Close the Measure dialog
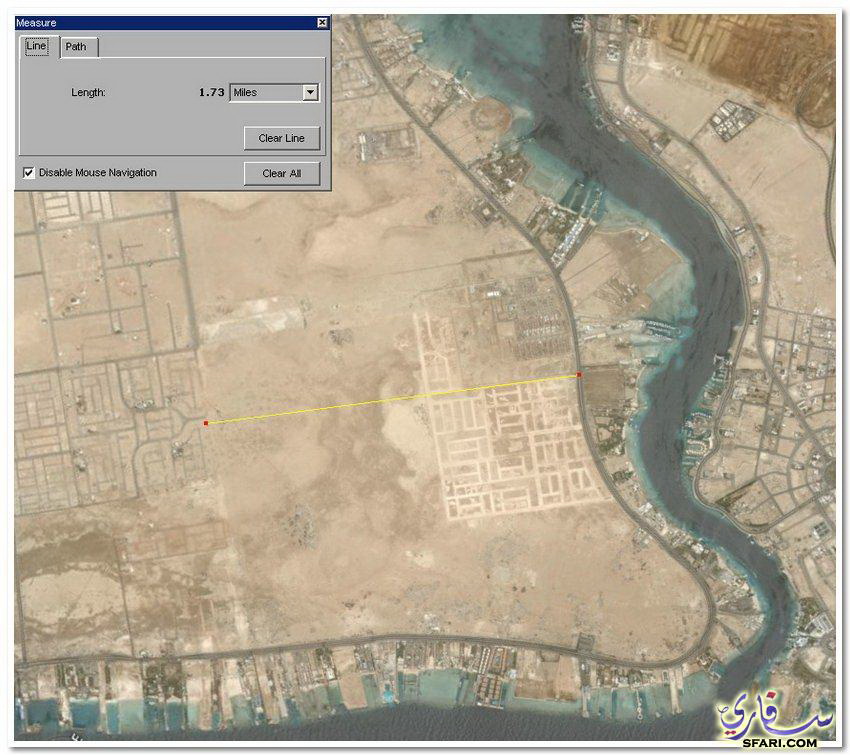 point(322,22)
